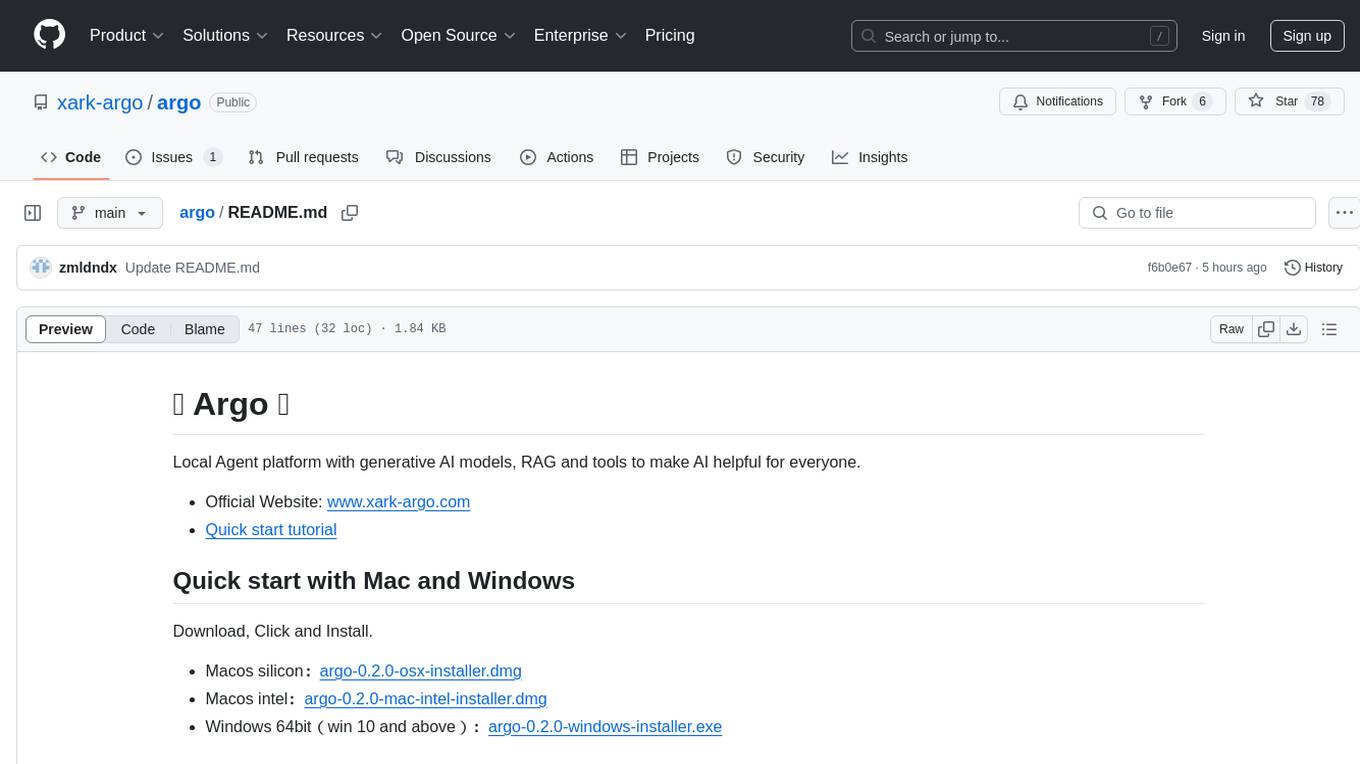1360x764 pixels.
Task: Expand the Resources menu
Action: [x=334, y=35]
